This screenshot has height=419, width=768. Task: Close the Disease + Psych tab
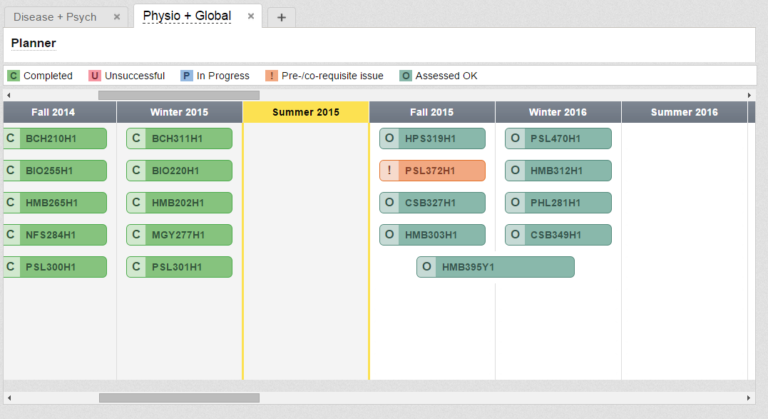[x=117, y=17]
